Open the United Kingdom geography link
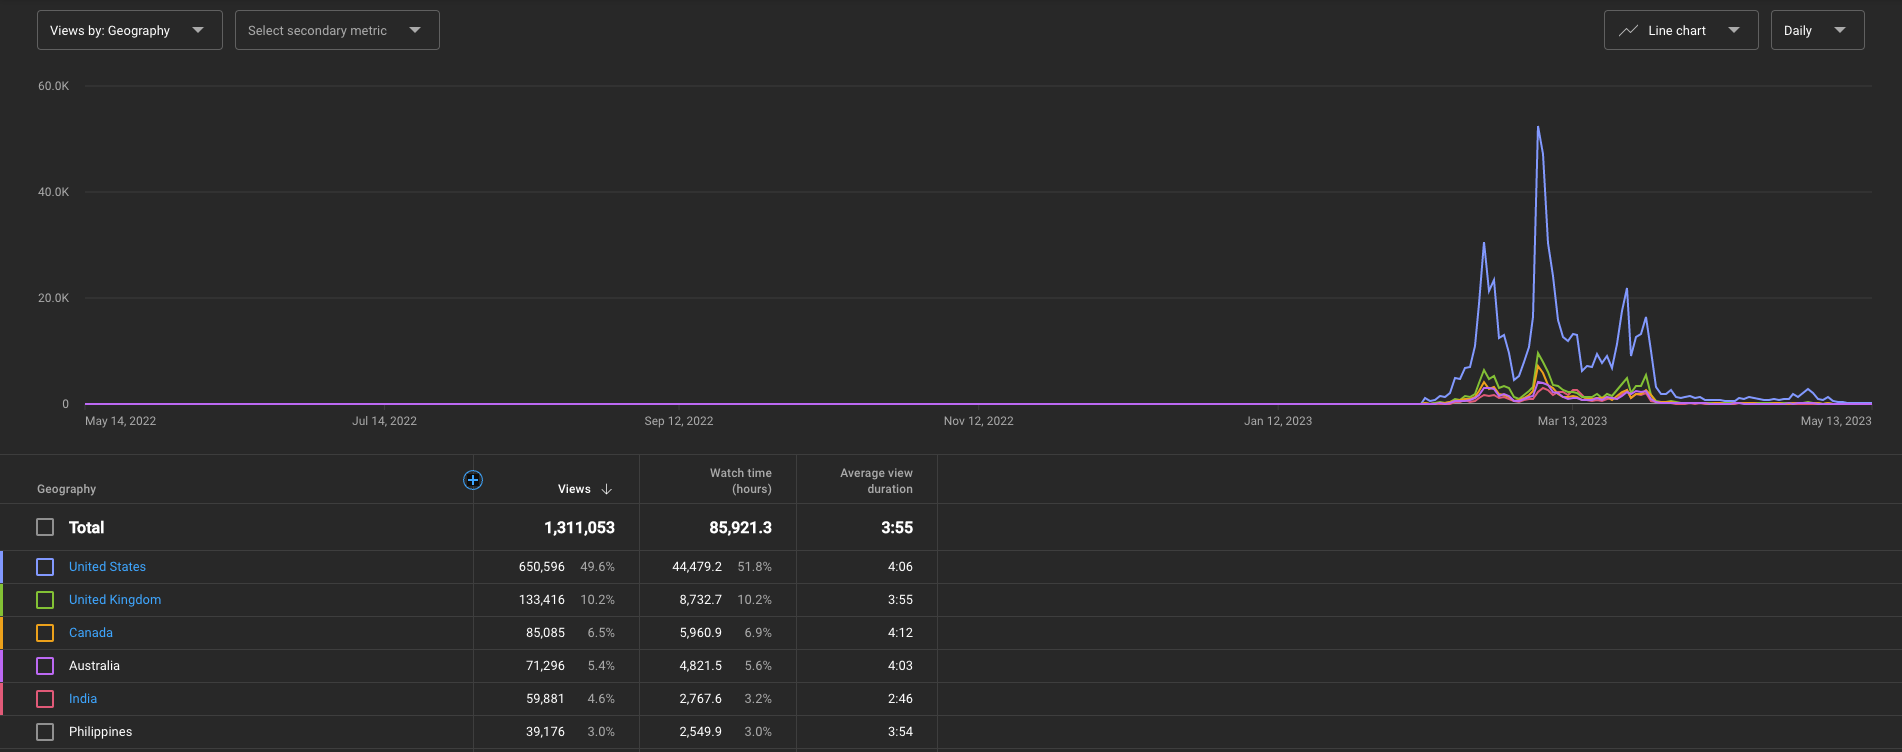Viewport: 1902px width, 752px height. click(115, 600)
